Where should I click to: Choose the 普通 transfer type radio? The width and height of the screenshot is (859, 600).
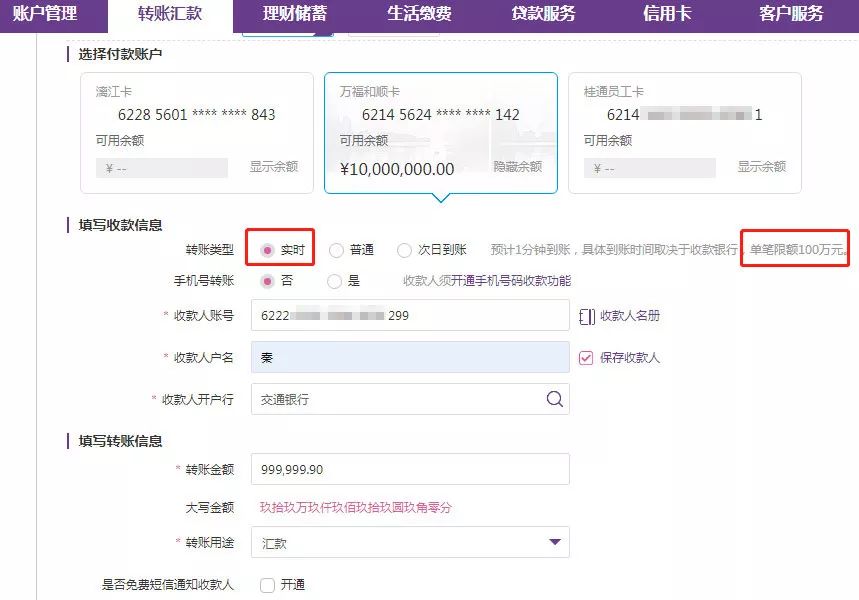[x=336, y=250]
